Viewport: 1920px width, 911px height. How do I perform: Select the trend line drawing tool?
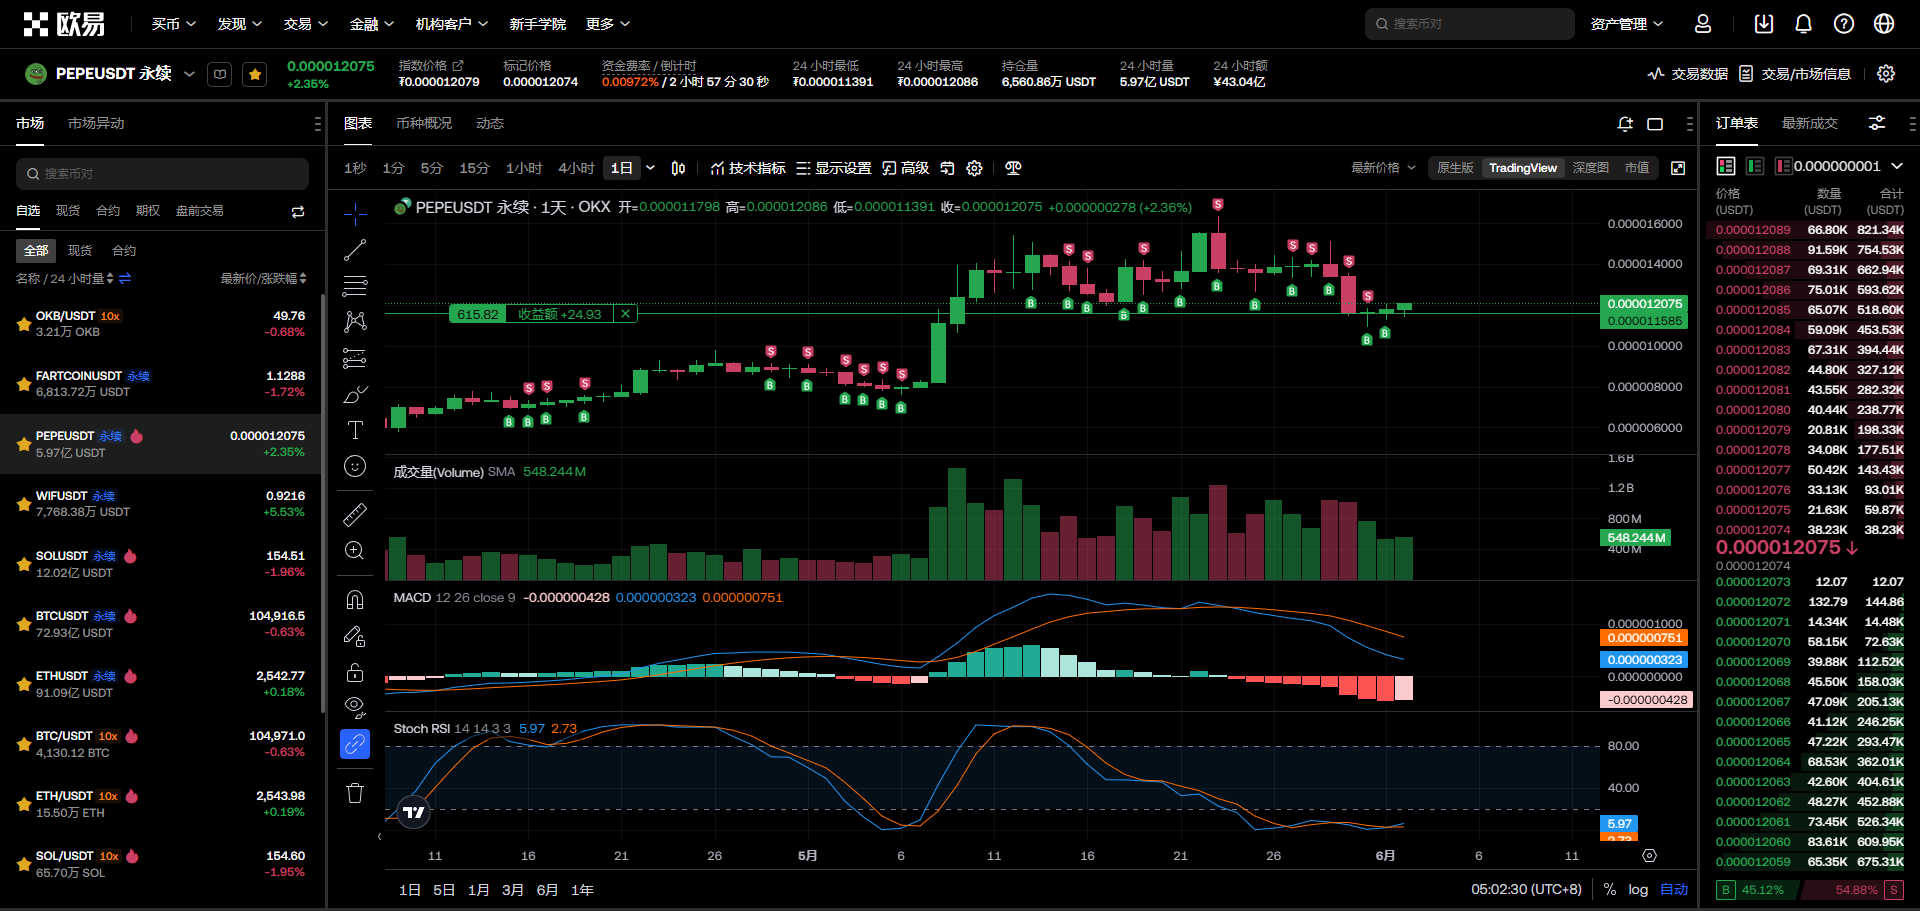click(355, 250)
